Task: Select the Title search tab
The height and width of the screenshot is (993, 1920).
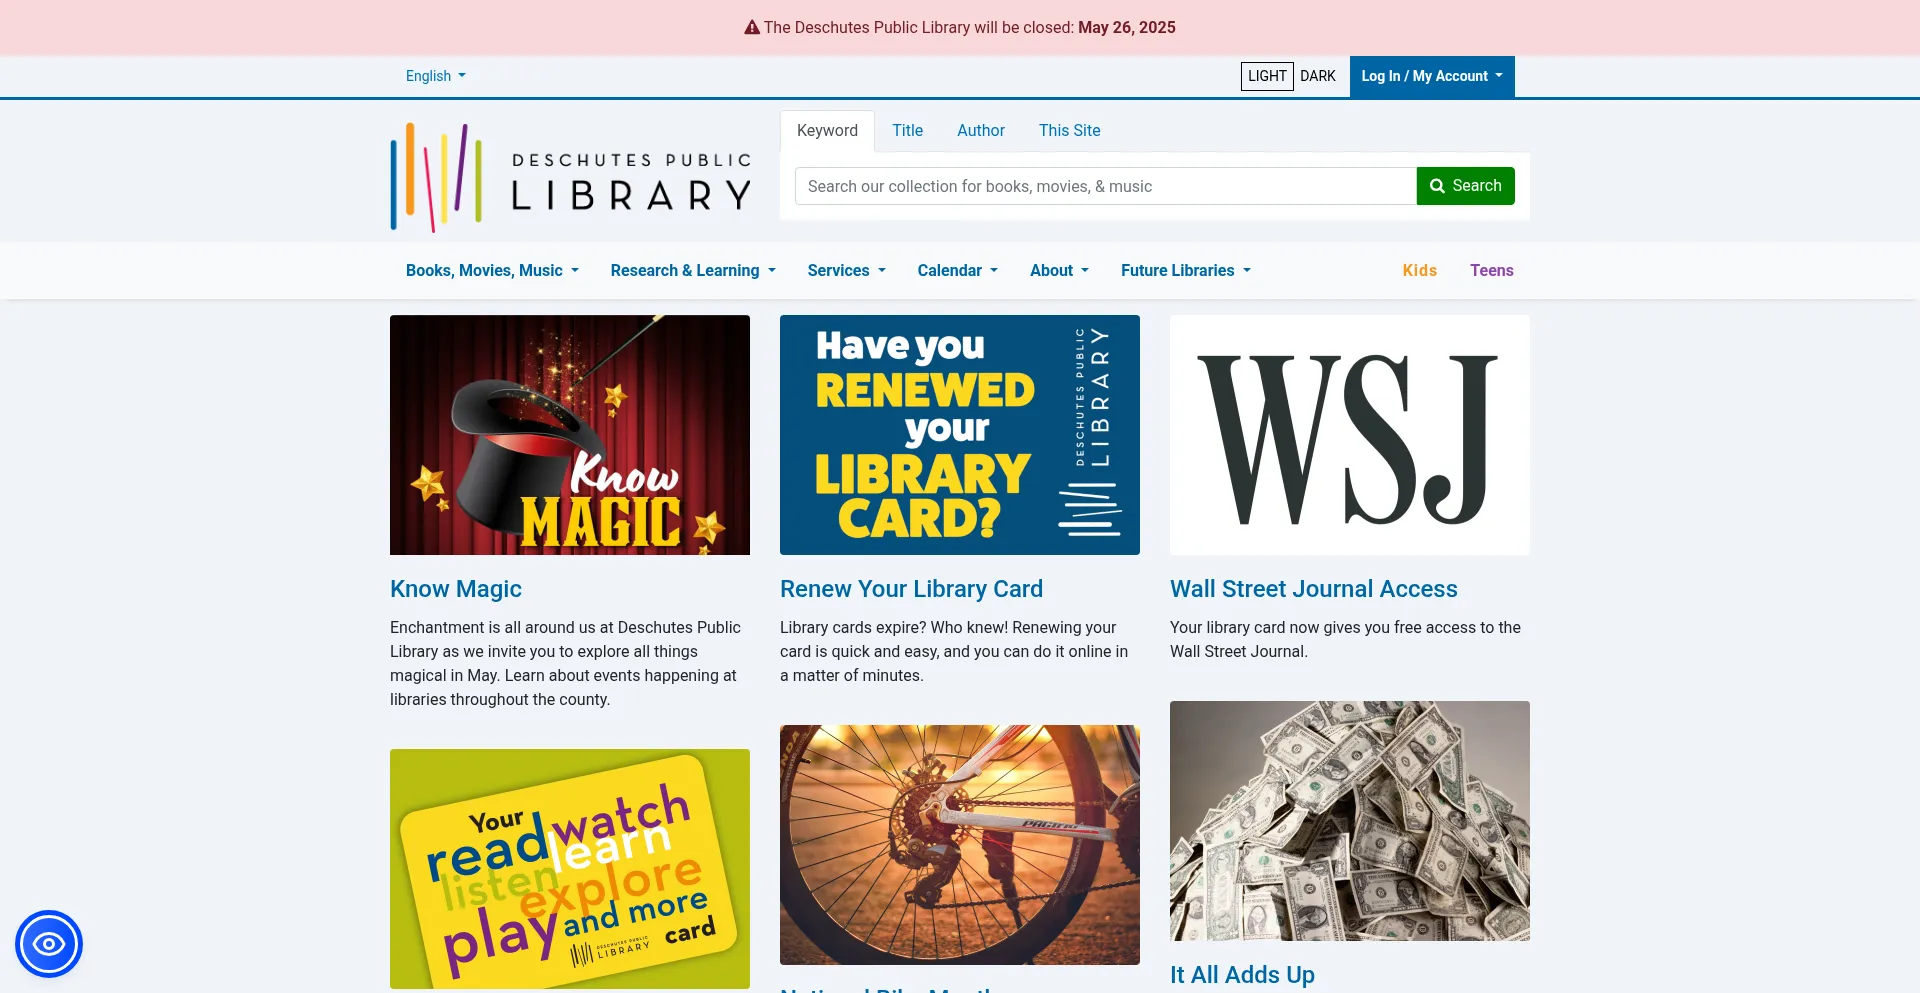Action: 907,131
